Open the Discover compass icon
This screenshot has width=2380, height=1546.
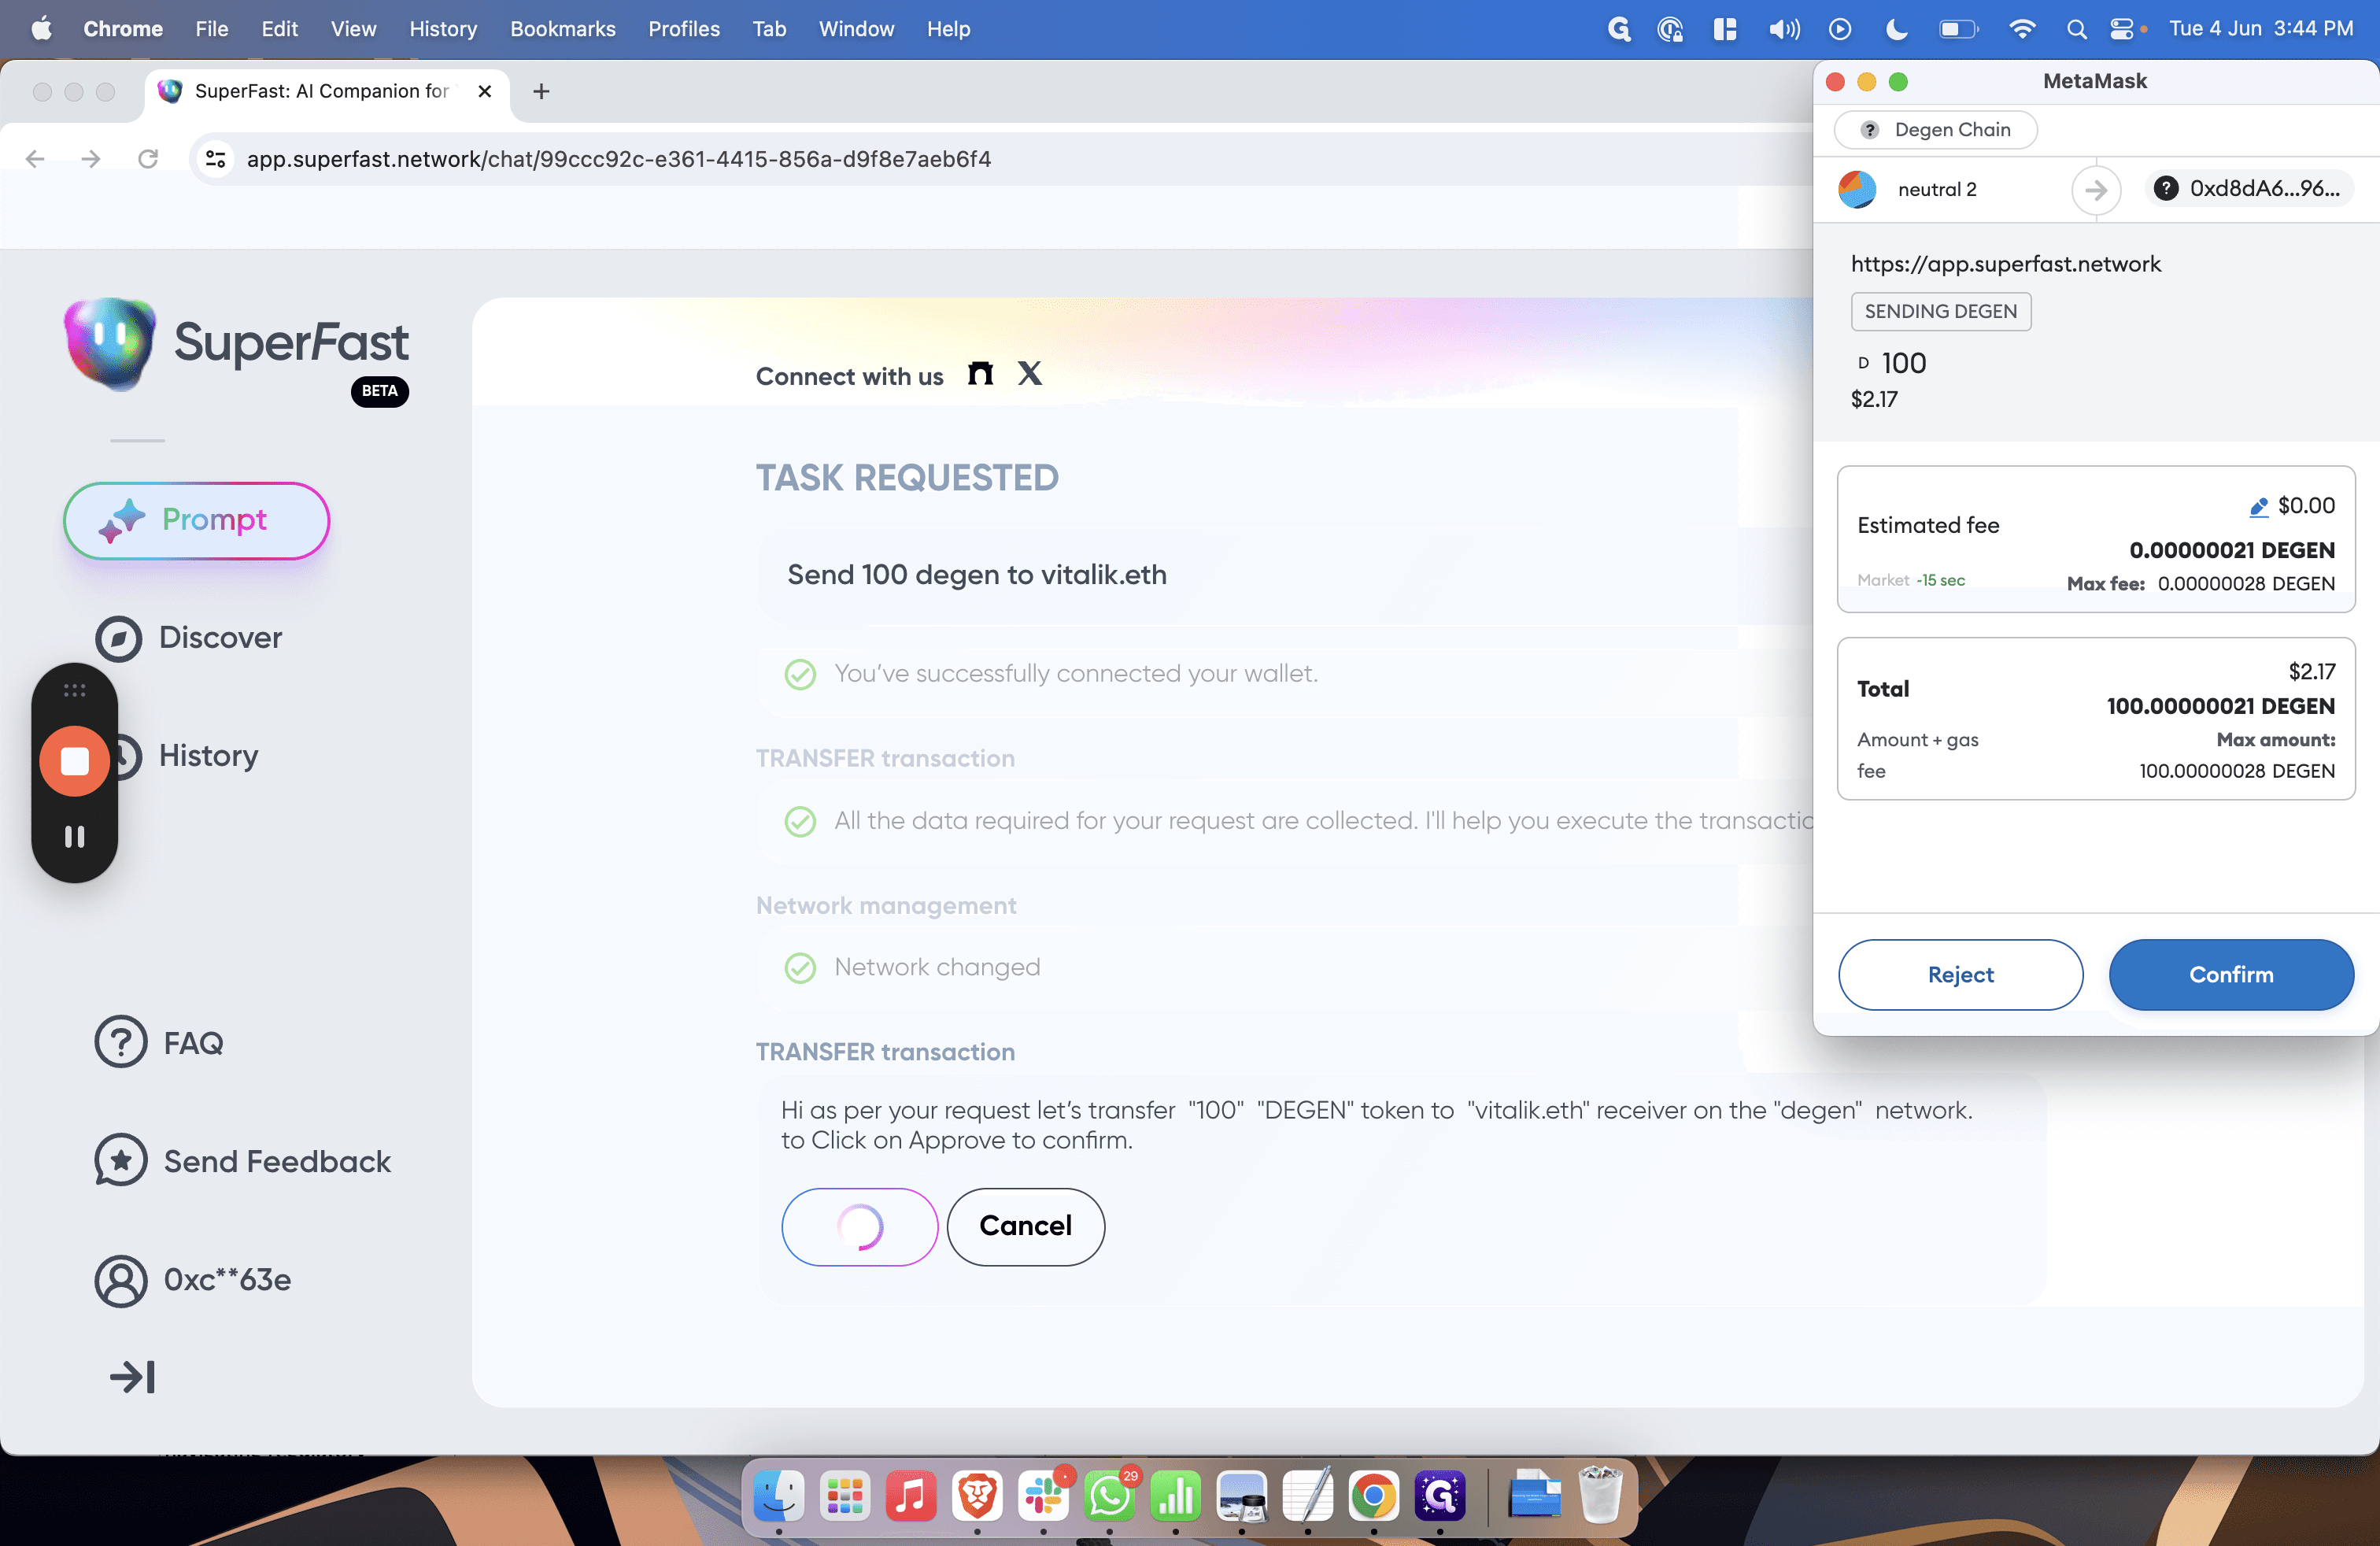pos(119,638)
